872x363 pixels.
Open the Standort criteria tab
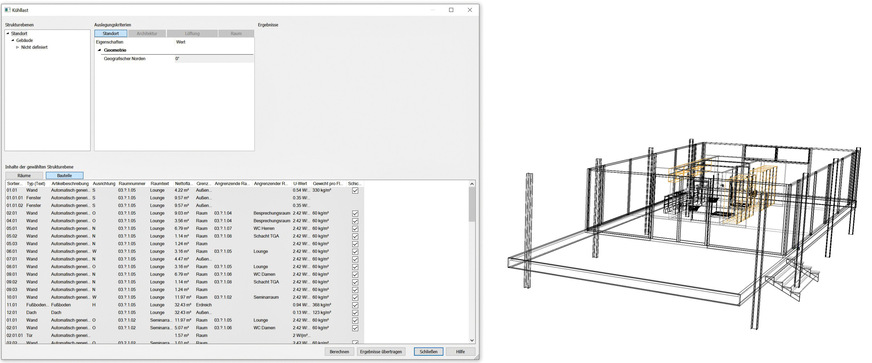point(111,34)
